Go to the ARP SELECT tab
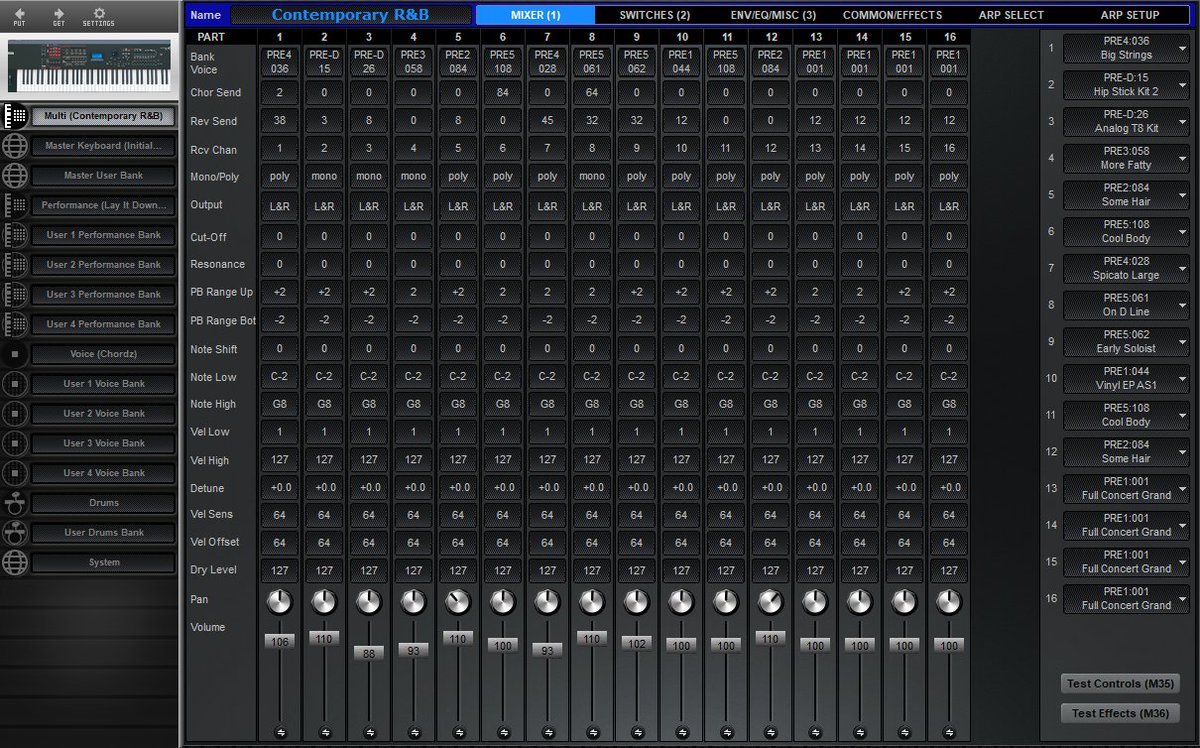Screen dimensions: 1200x748 point(1011,15)
